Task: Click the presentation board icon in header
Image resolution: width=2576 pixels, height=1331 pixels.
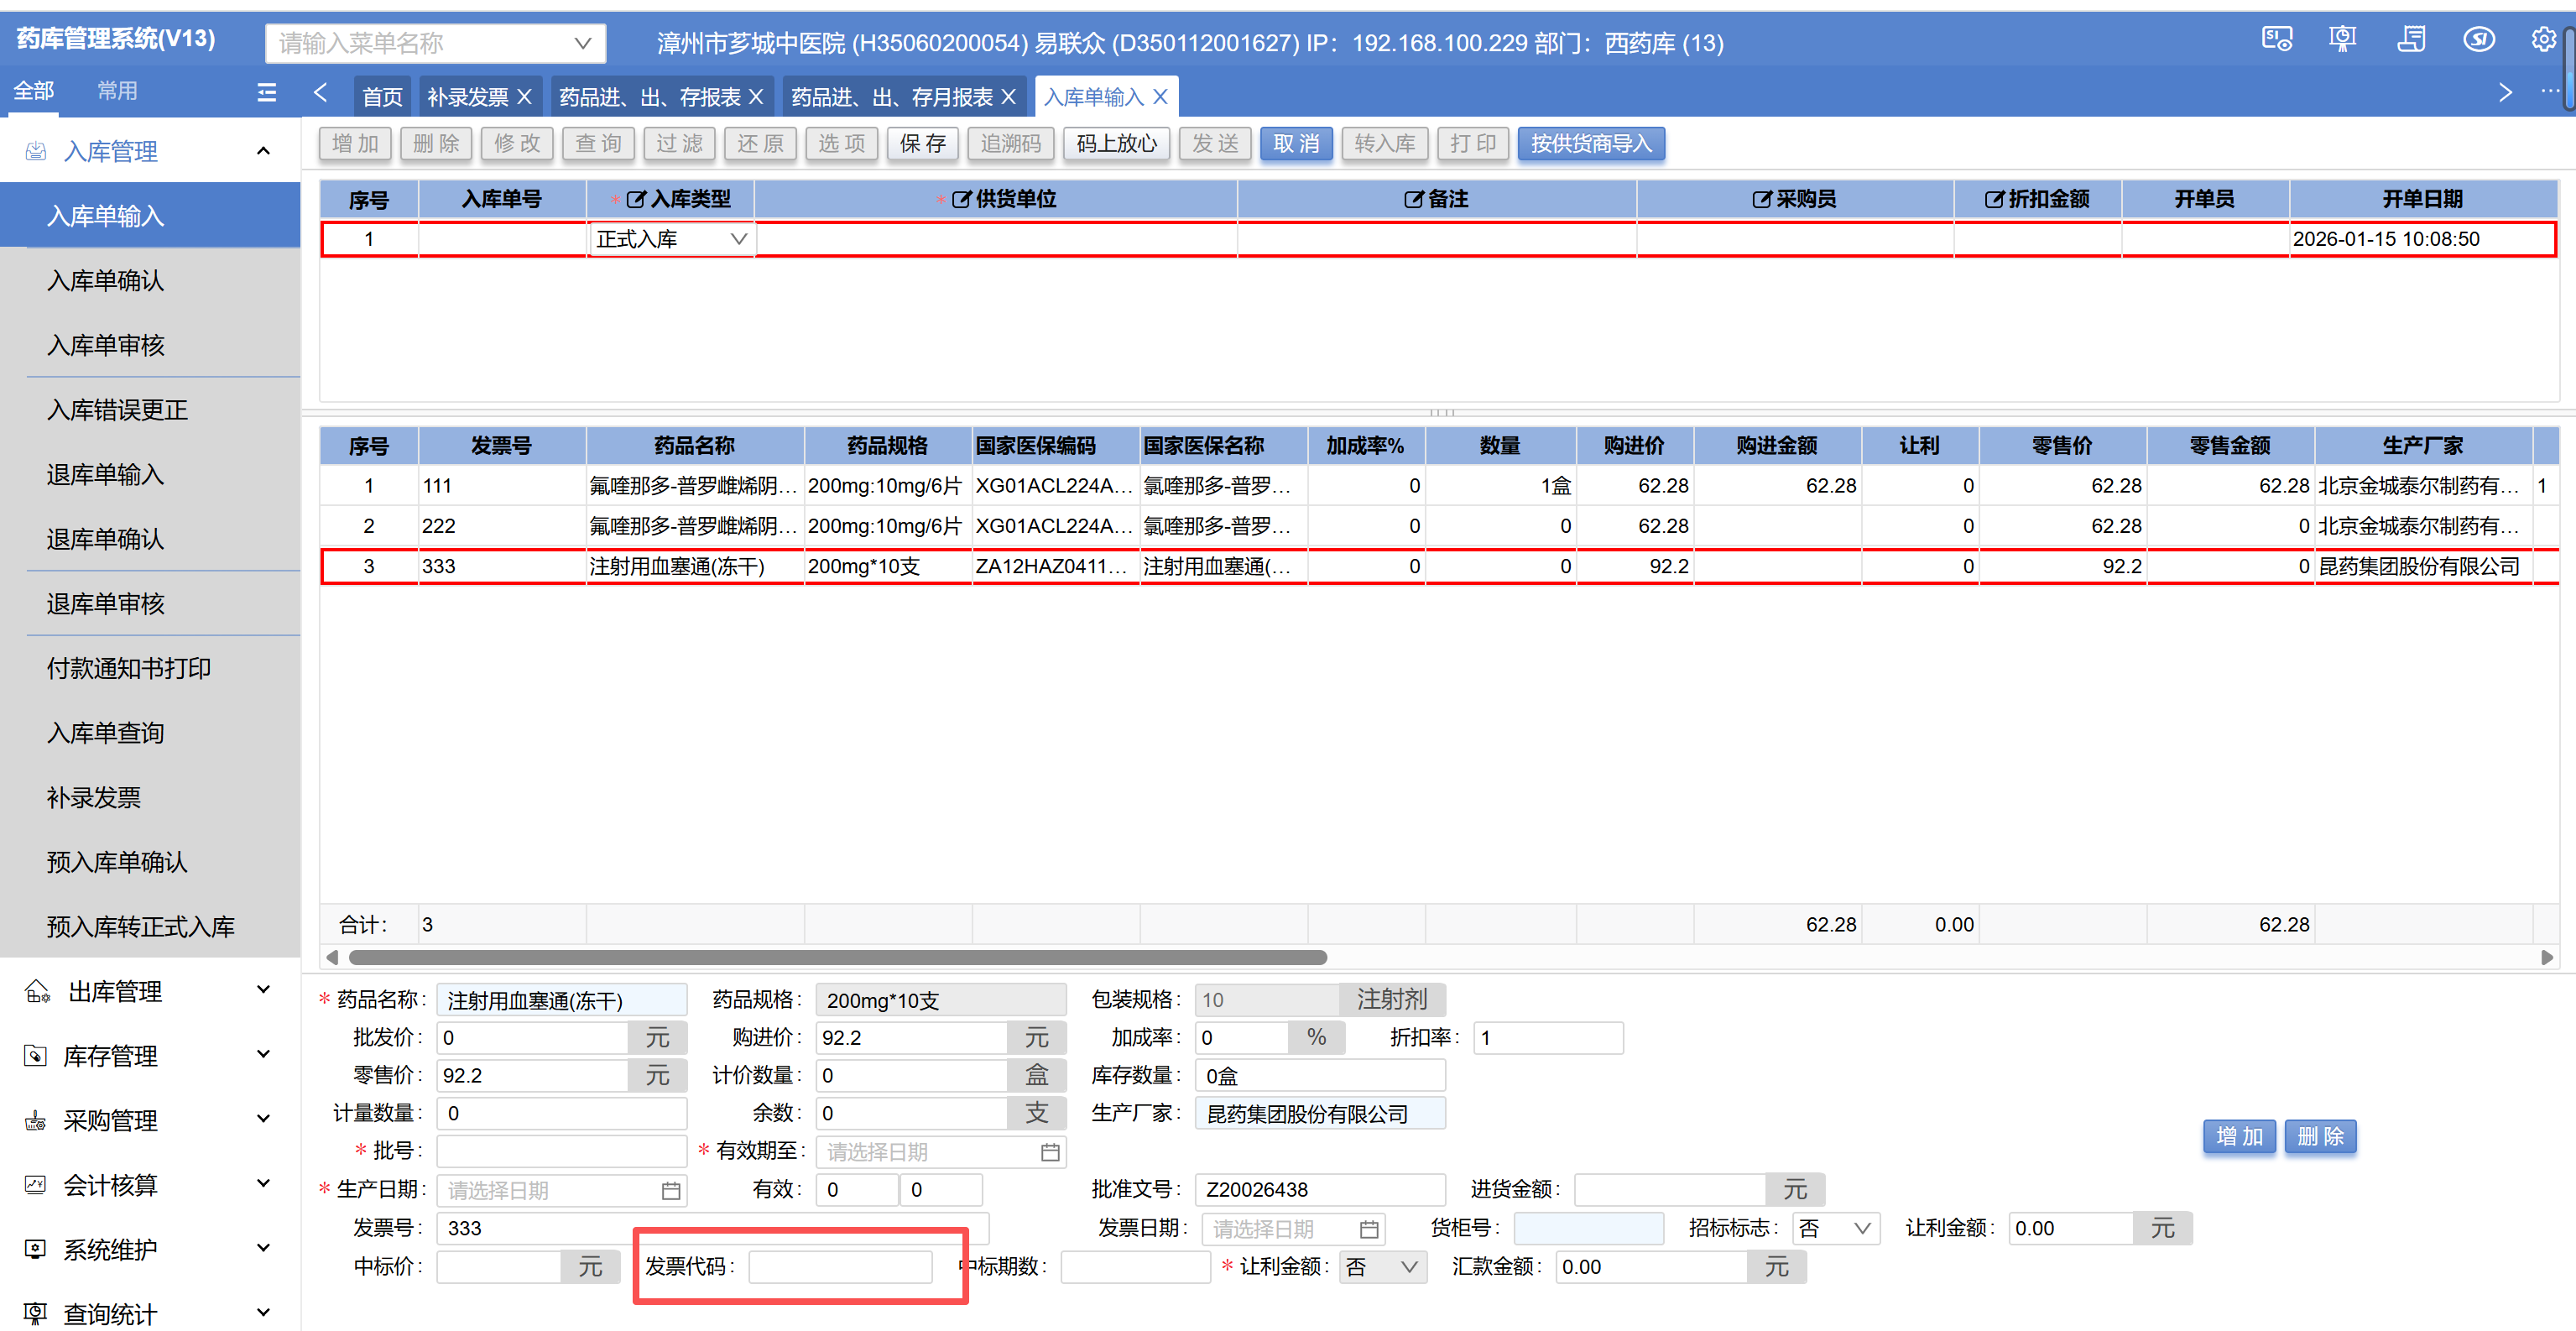Action: click(x=2342, y=40)
